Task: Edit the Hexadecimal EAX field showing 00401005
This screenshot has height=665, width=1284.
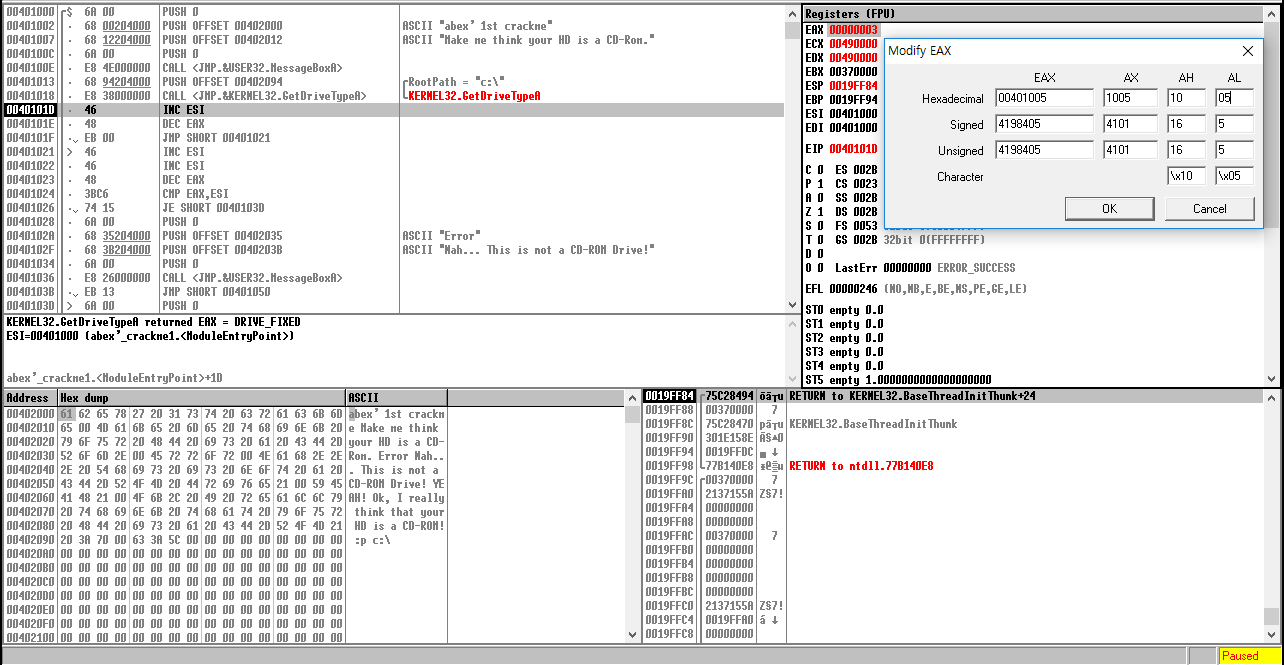Action: pyautogui.click(x=1044, y=98)
